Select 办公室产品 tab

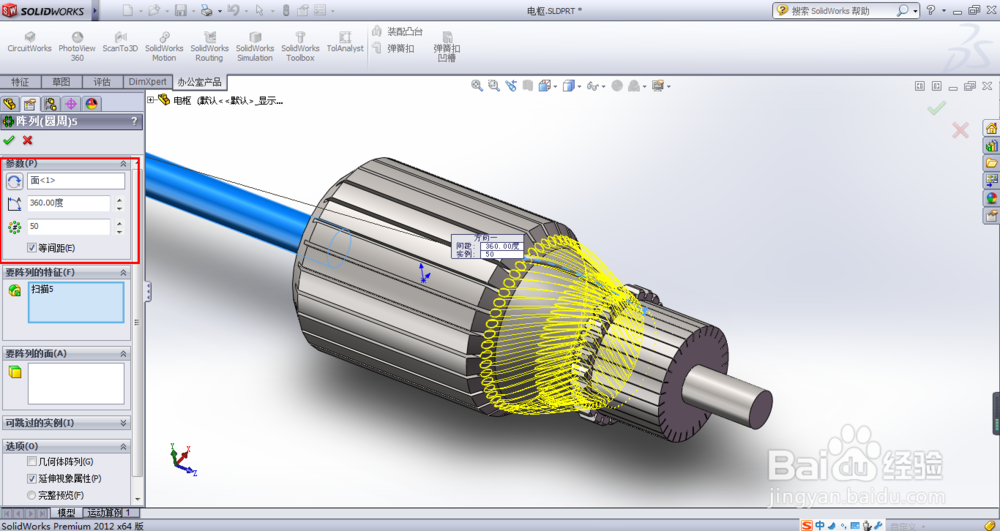point(200,82)
